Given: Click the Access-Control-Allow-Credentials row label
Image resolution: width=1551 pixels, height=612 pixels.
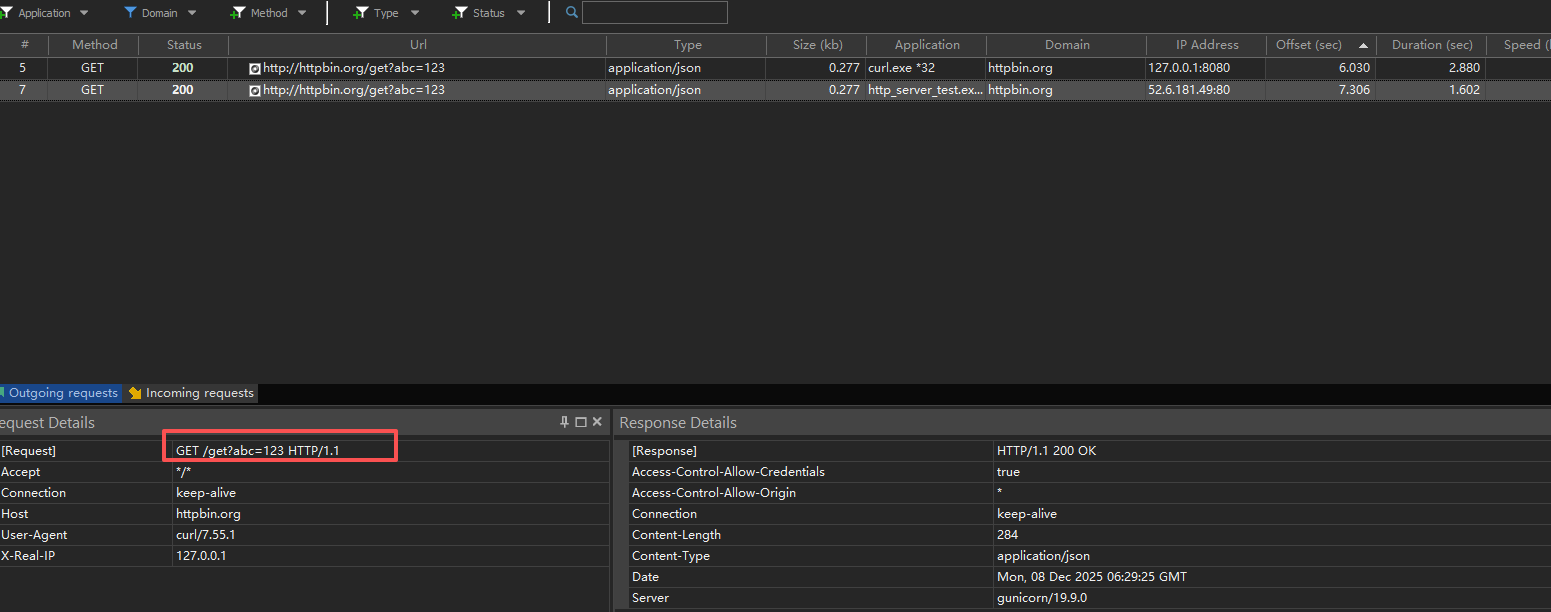Looking at the screenshot, I should (728, 472).
